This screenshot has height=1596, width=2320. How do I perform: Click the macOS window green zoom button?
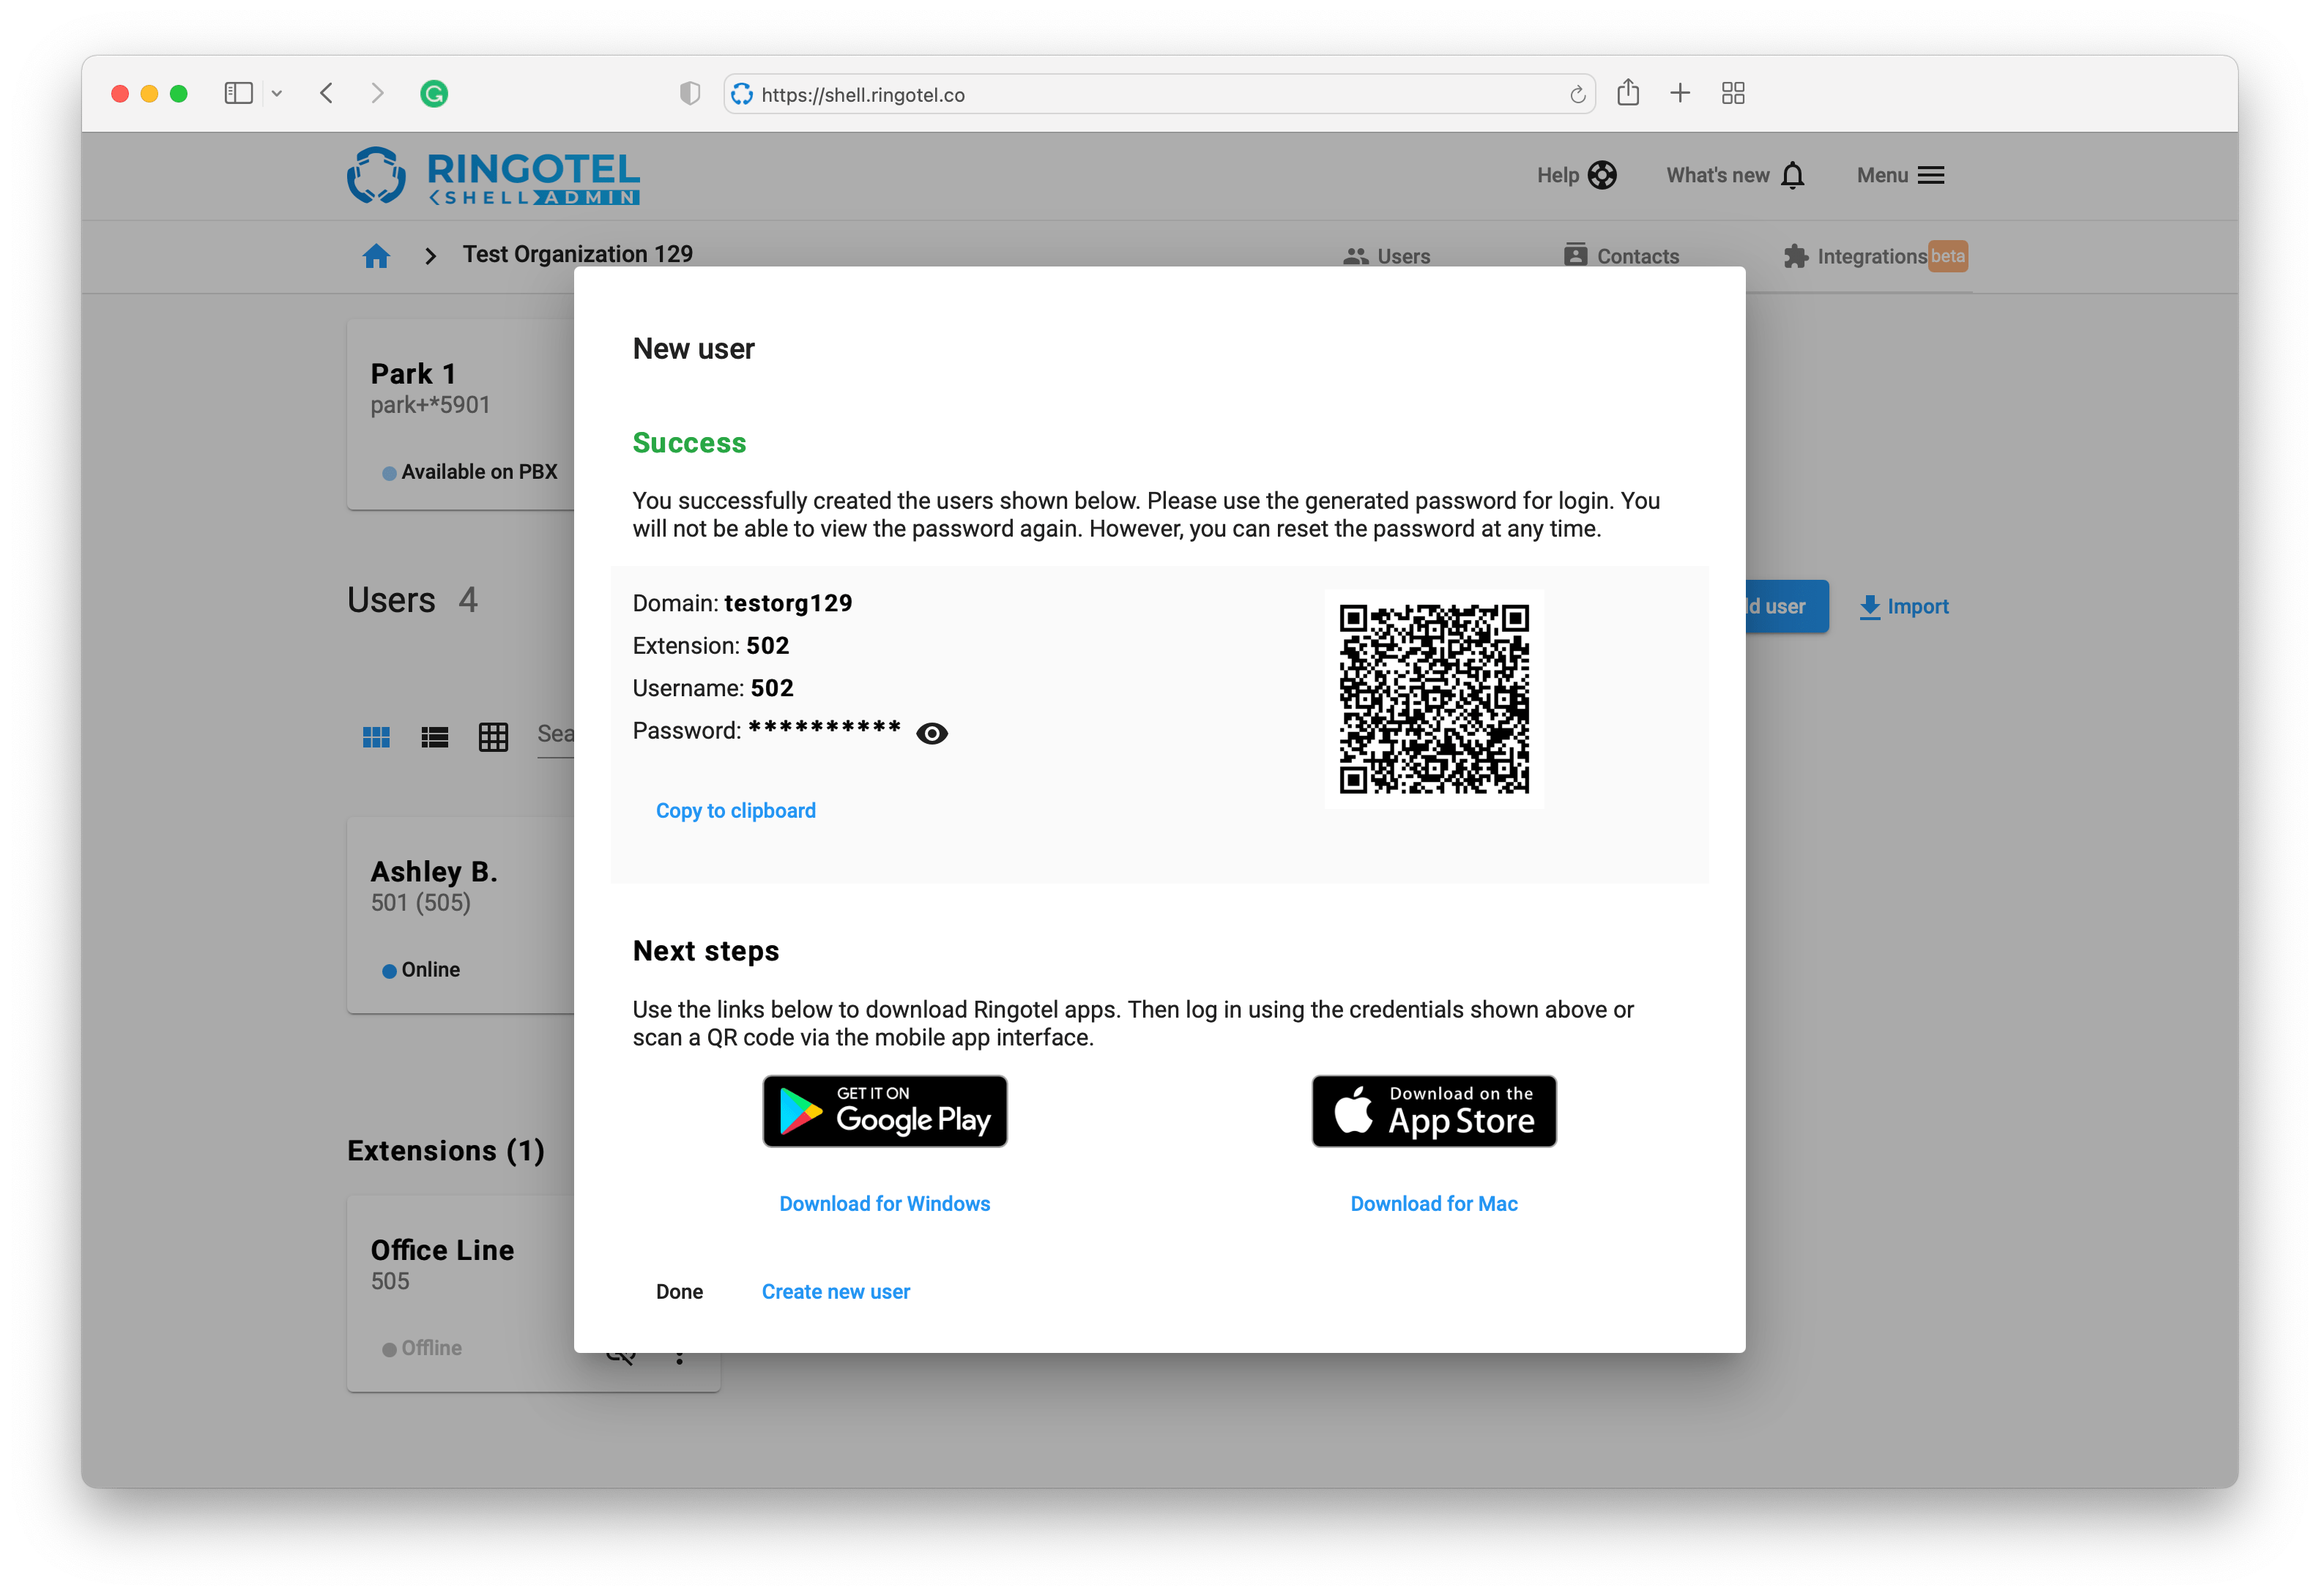(x=179, y=93)
